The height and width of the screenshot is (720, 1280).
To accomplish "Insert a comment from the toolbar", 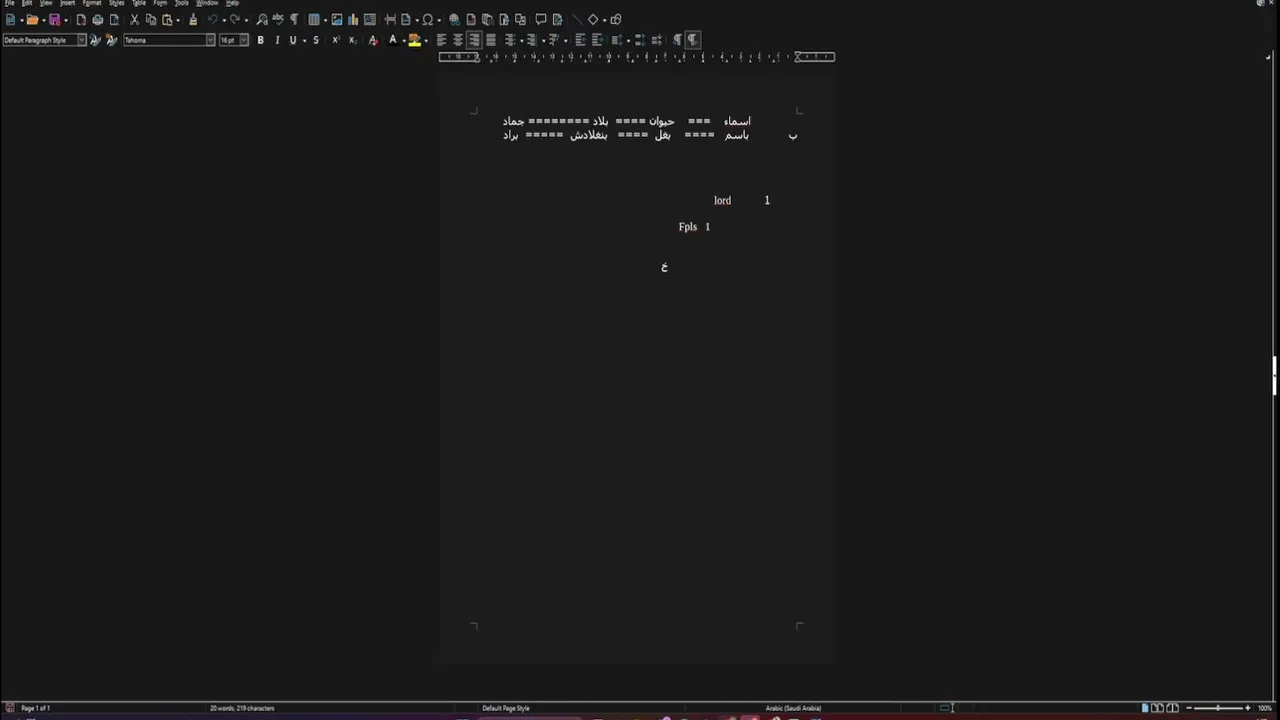I will (541, 20).
